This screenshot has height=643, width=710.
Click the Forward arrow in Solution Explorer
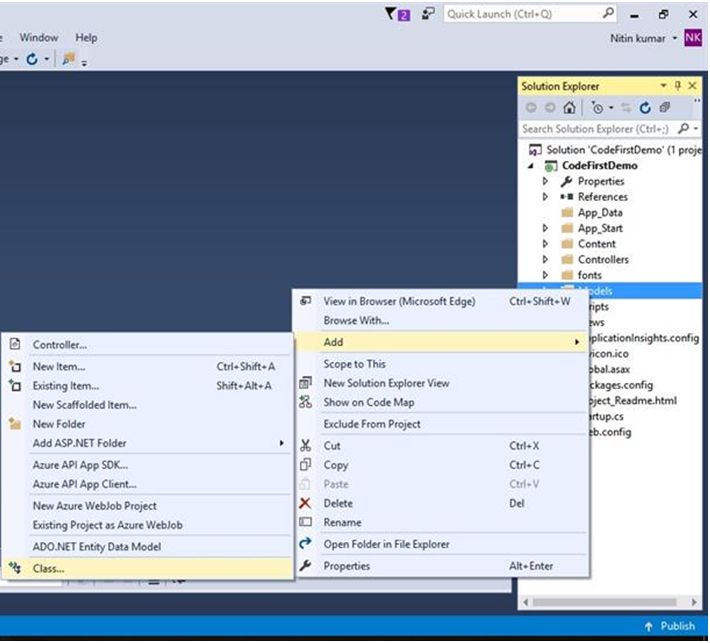coord(550,107)
